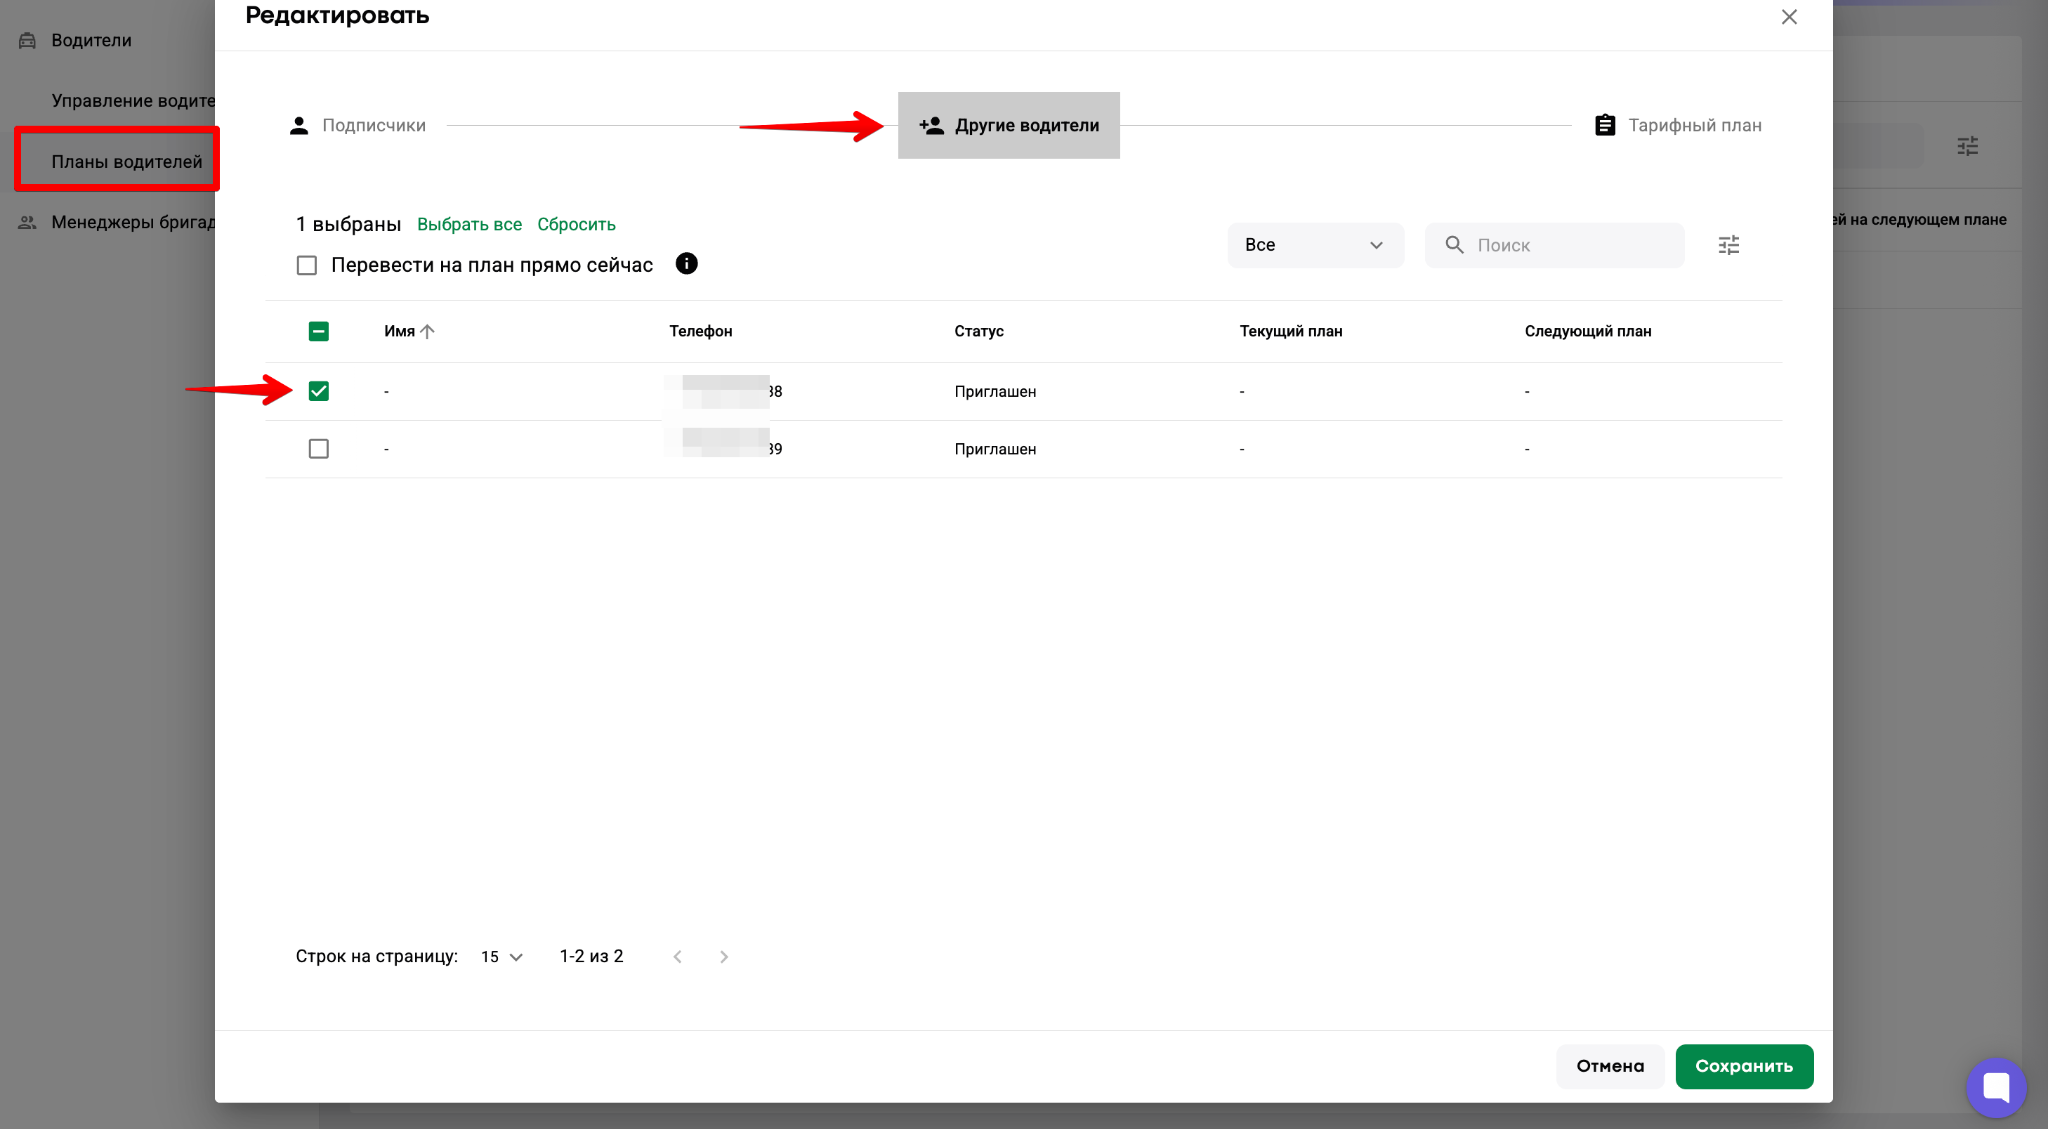The height and width of the screenshot is (1129, 2048).
Task: Sort by the Имя column
Action: [x=399, y=331]
